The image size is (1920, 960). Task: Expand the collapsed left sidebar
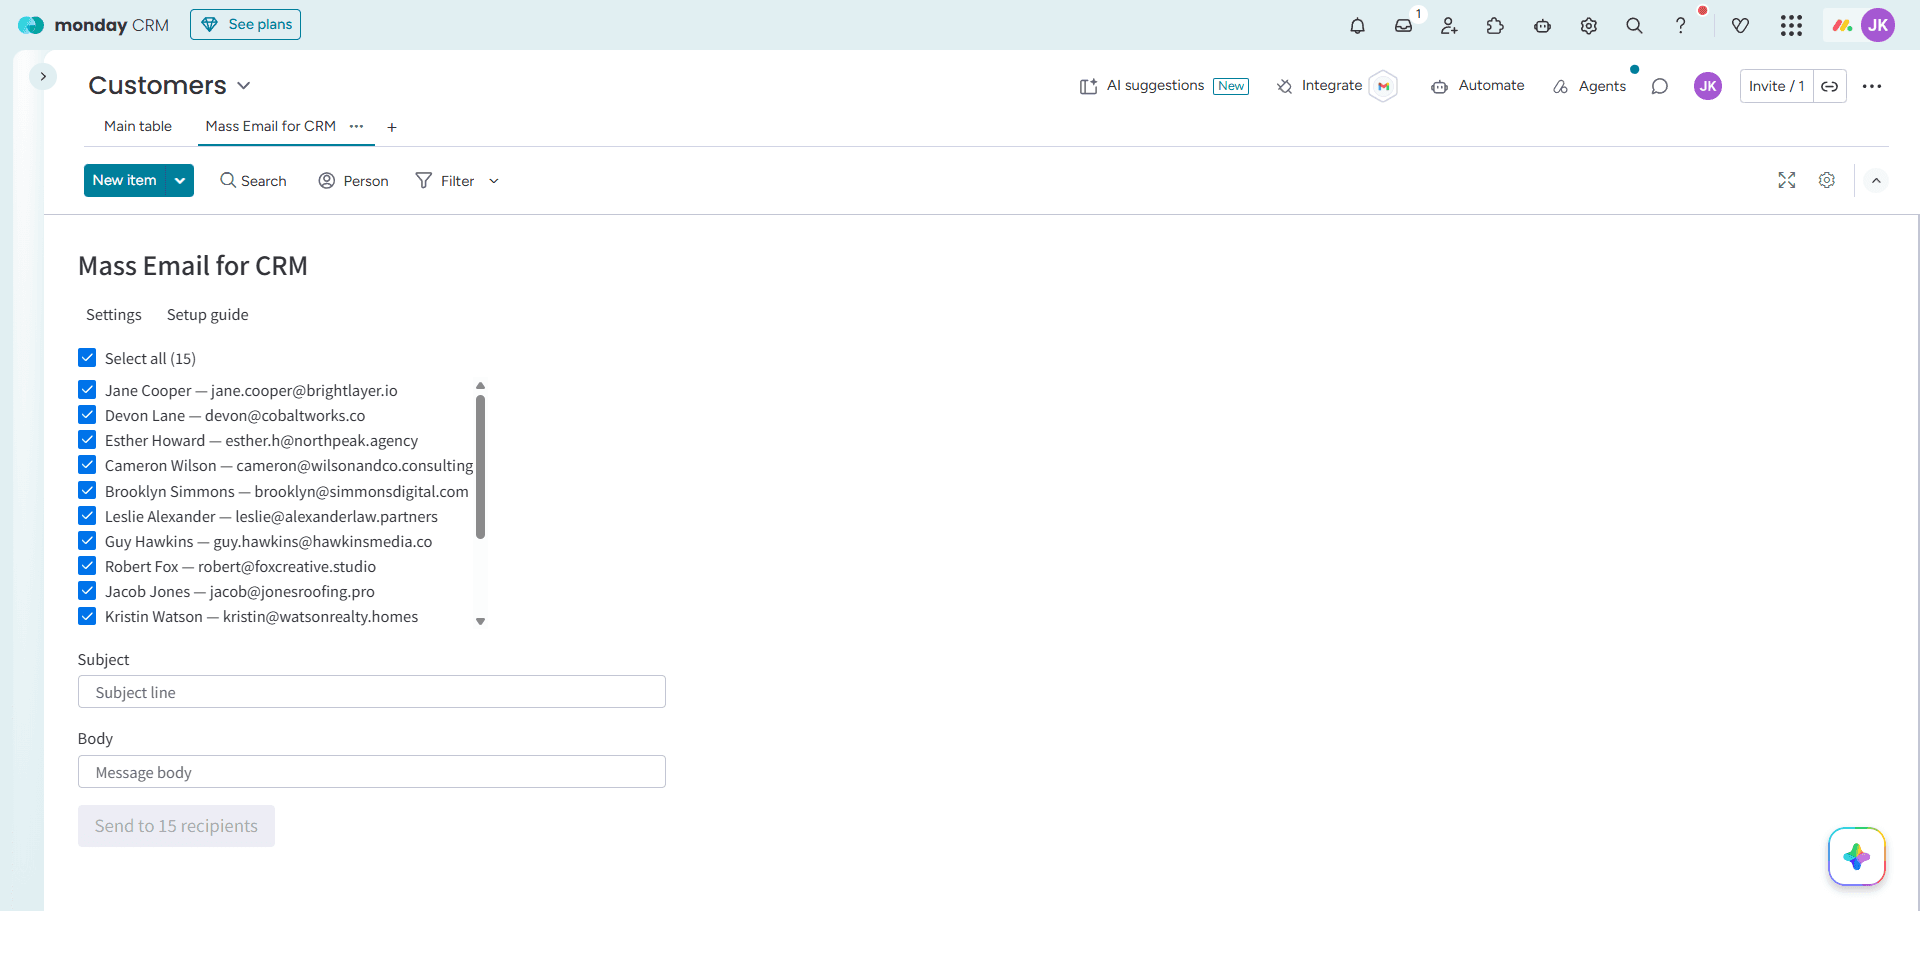pyautogui.click(x=43, y=76)
